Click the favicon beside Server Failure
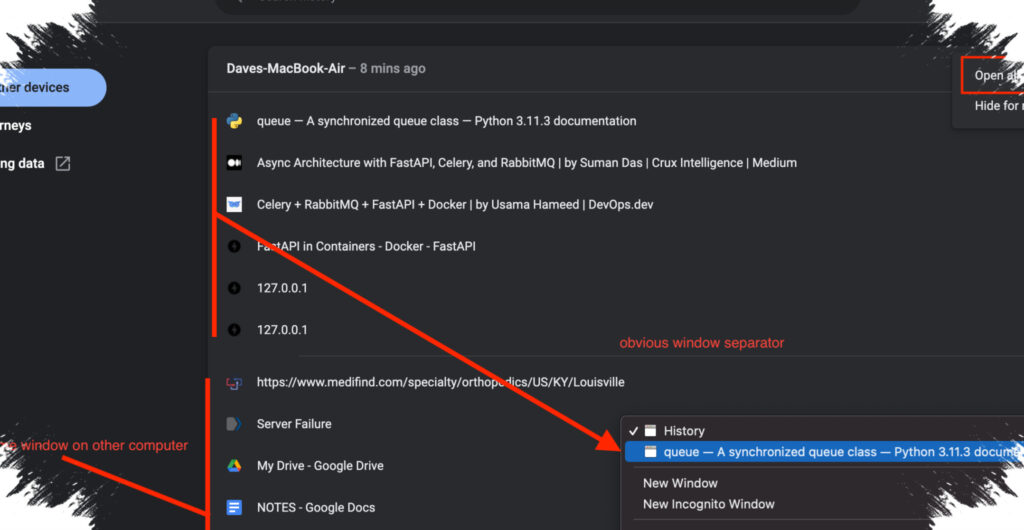 [x=234, y=424]
